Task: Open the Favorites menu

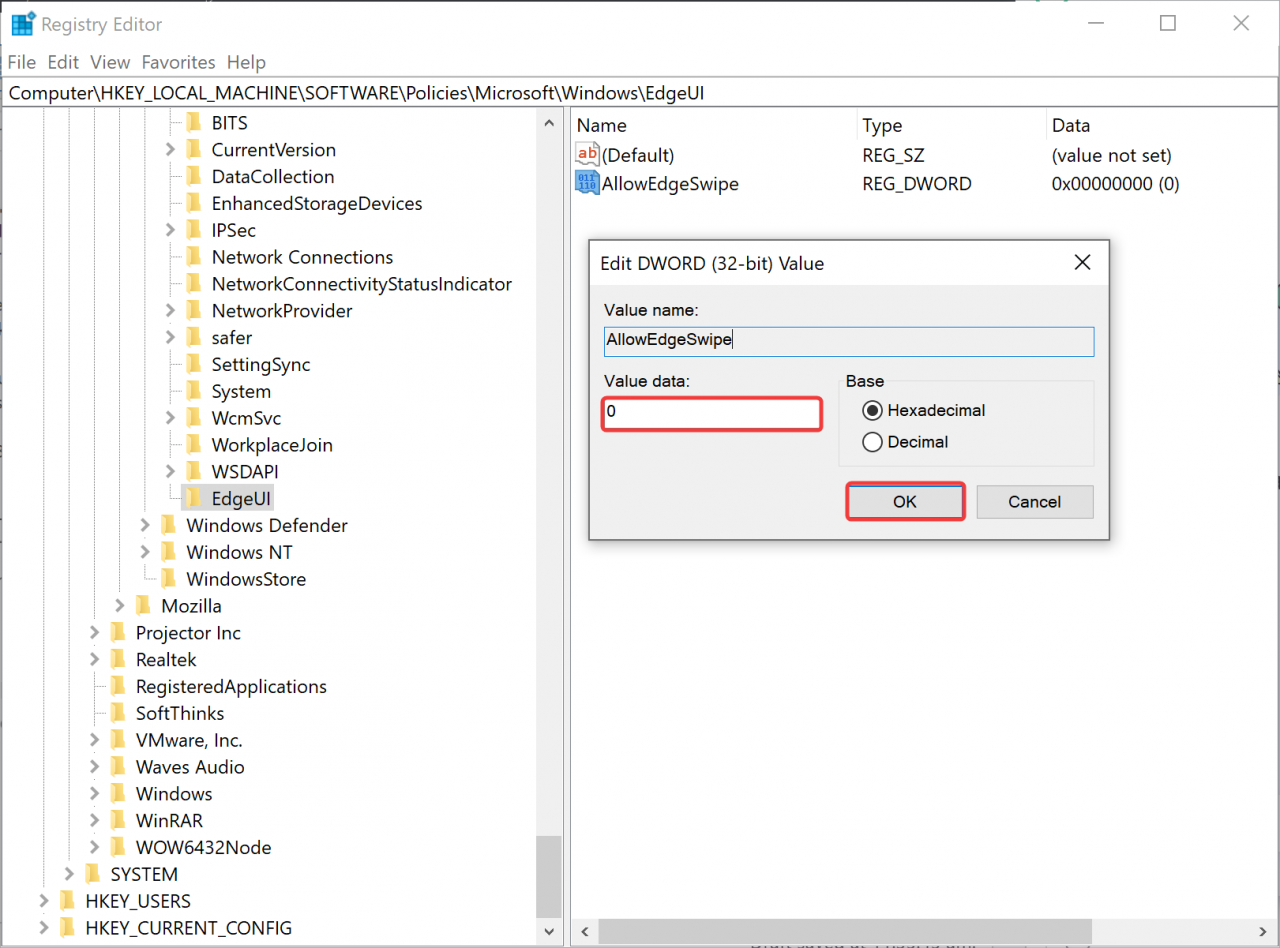Action: (178, 62)
